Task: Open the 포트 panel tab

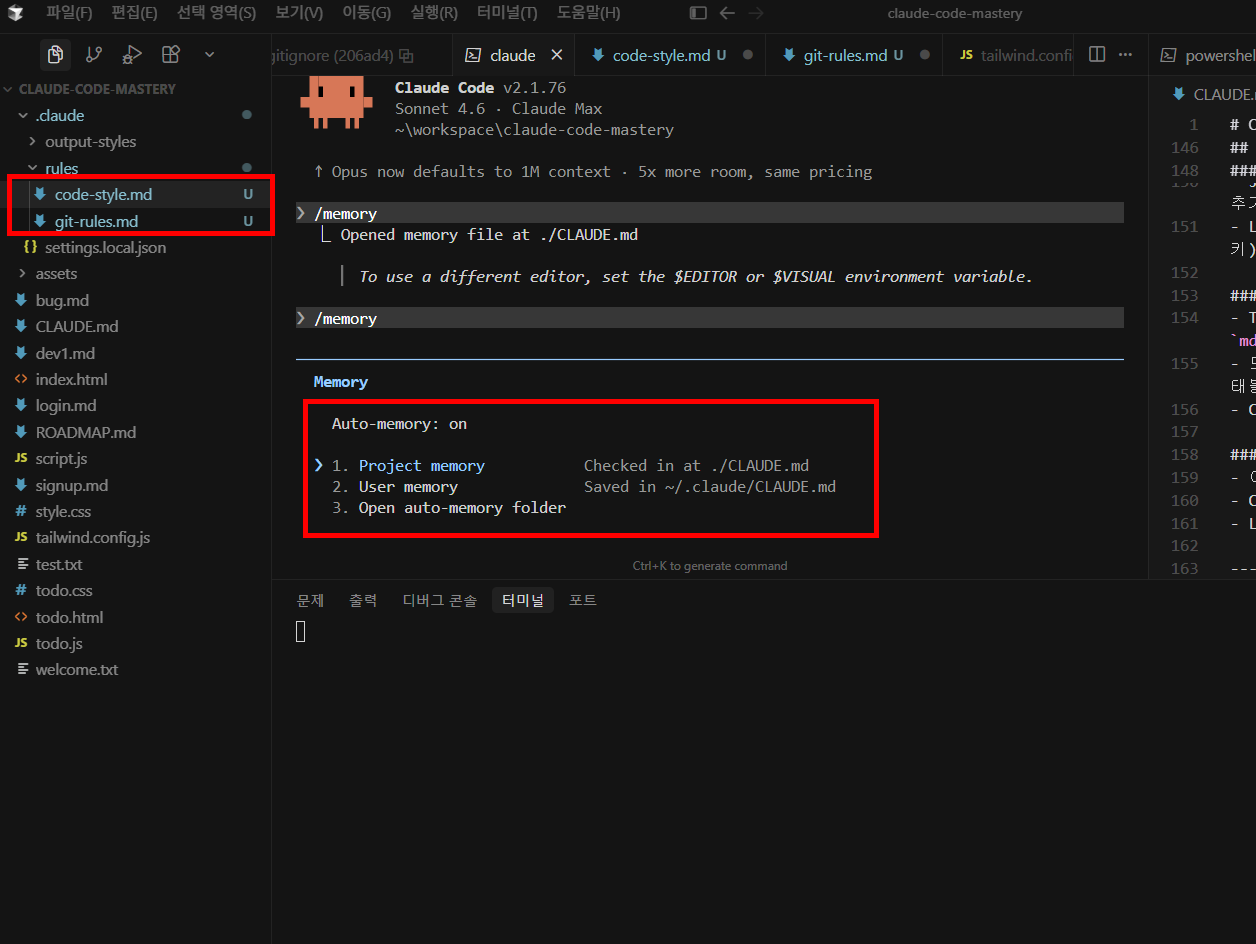Action: pos(583,600)
